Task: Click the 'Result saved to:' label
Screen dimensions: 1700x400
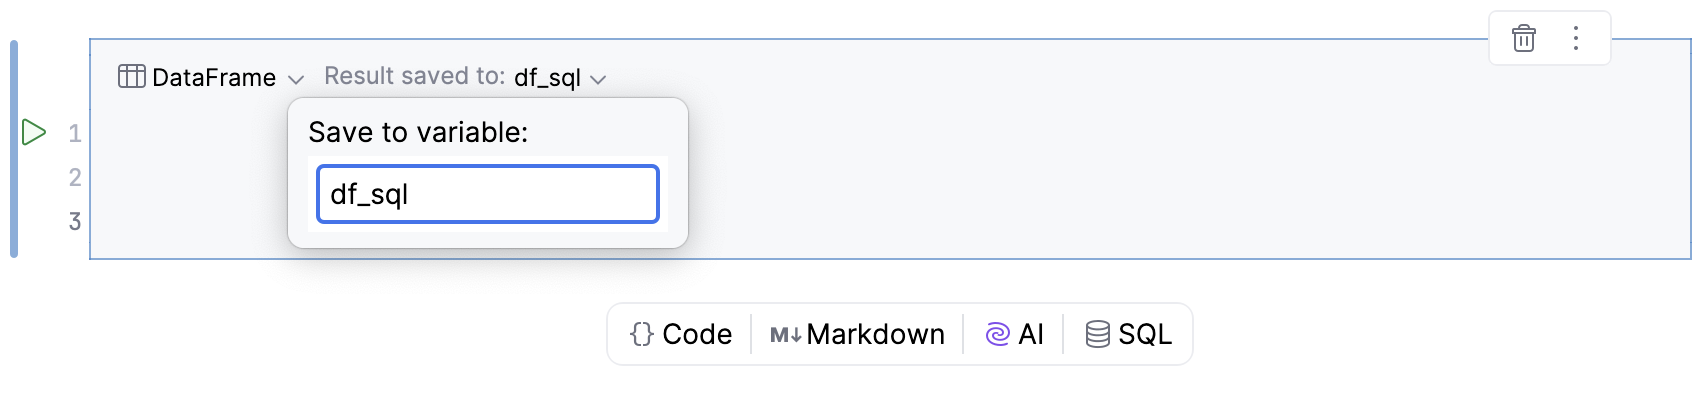Action: click(x=414, y=77)
